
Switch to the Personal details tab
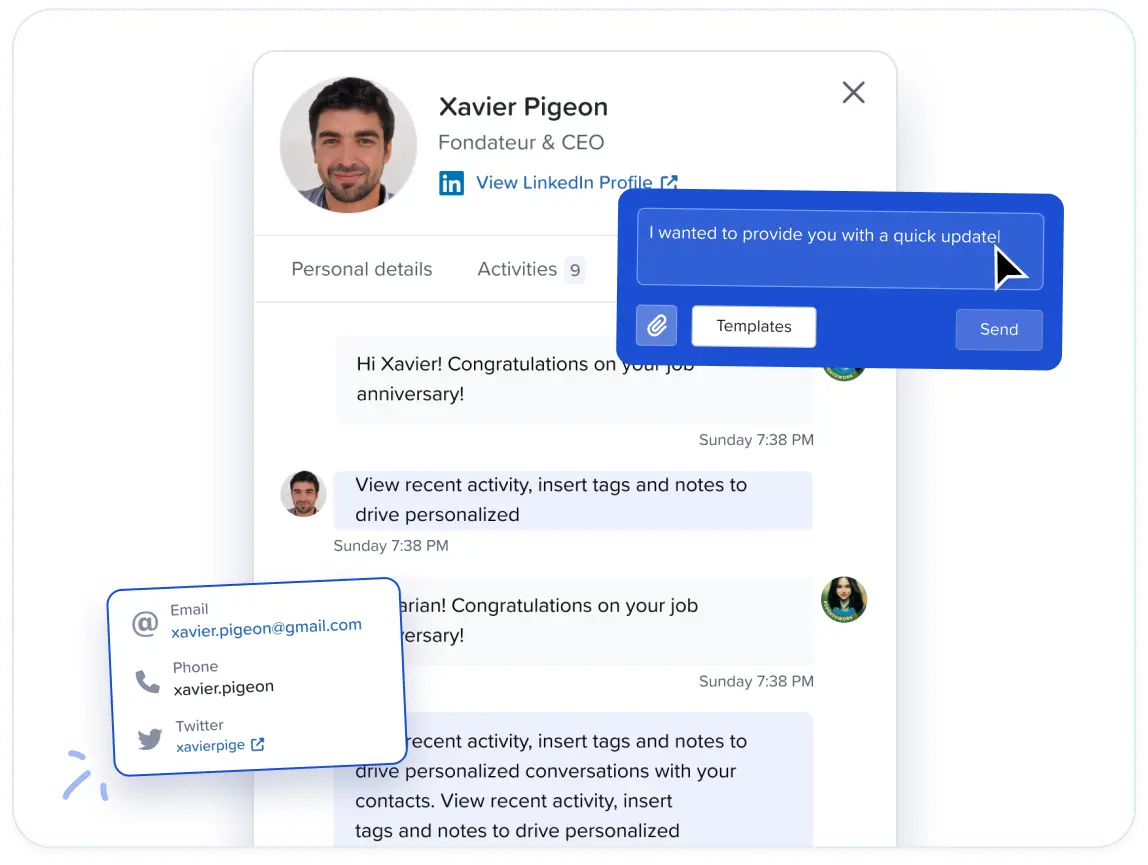(x=362, y=269)
